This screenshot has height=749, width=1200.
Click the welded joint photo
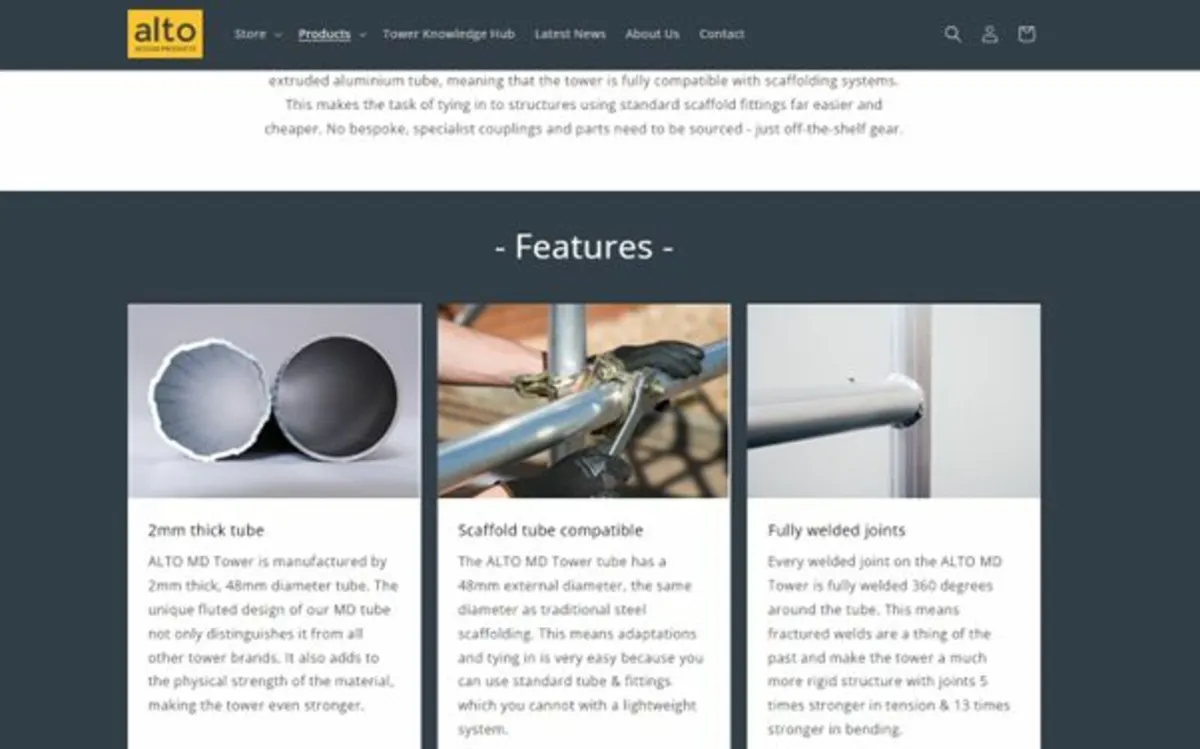pos(894,400)
